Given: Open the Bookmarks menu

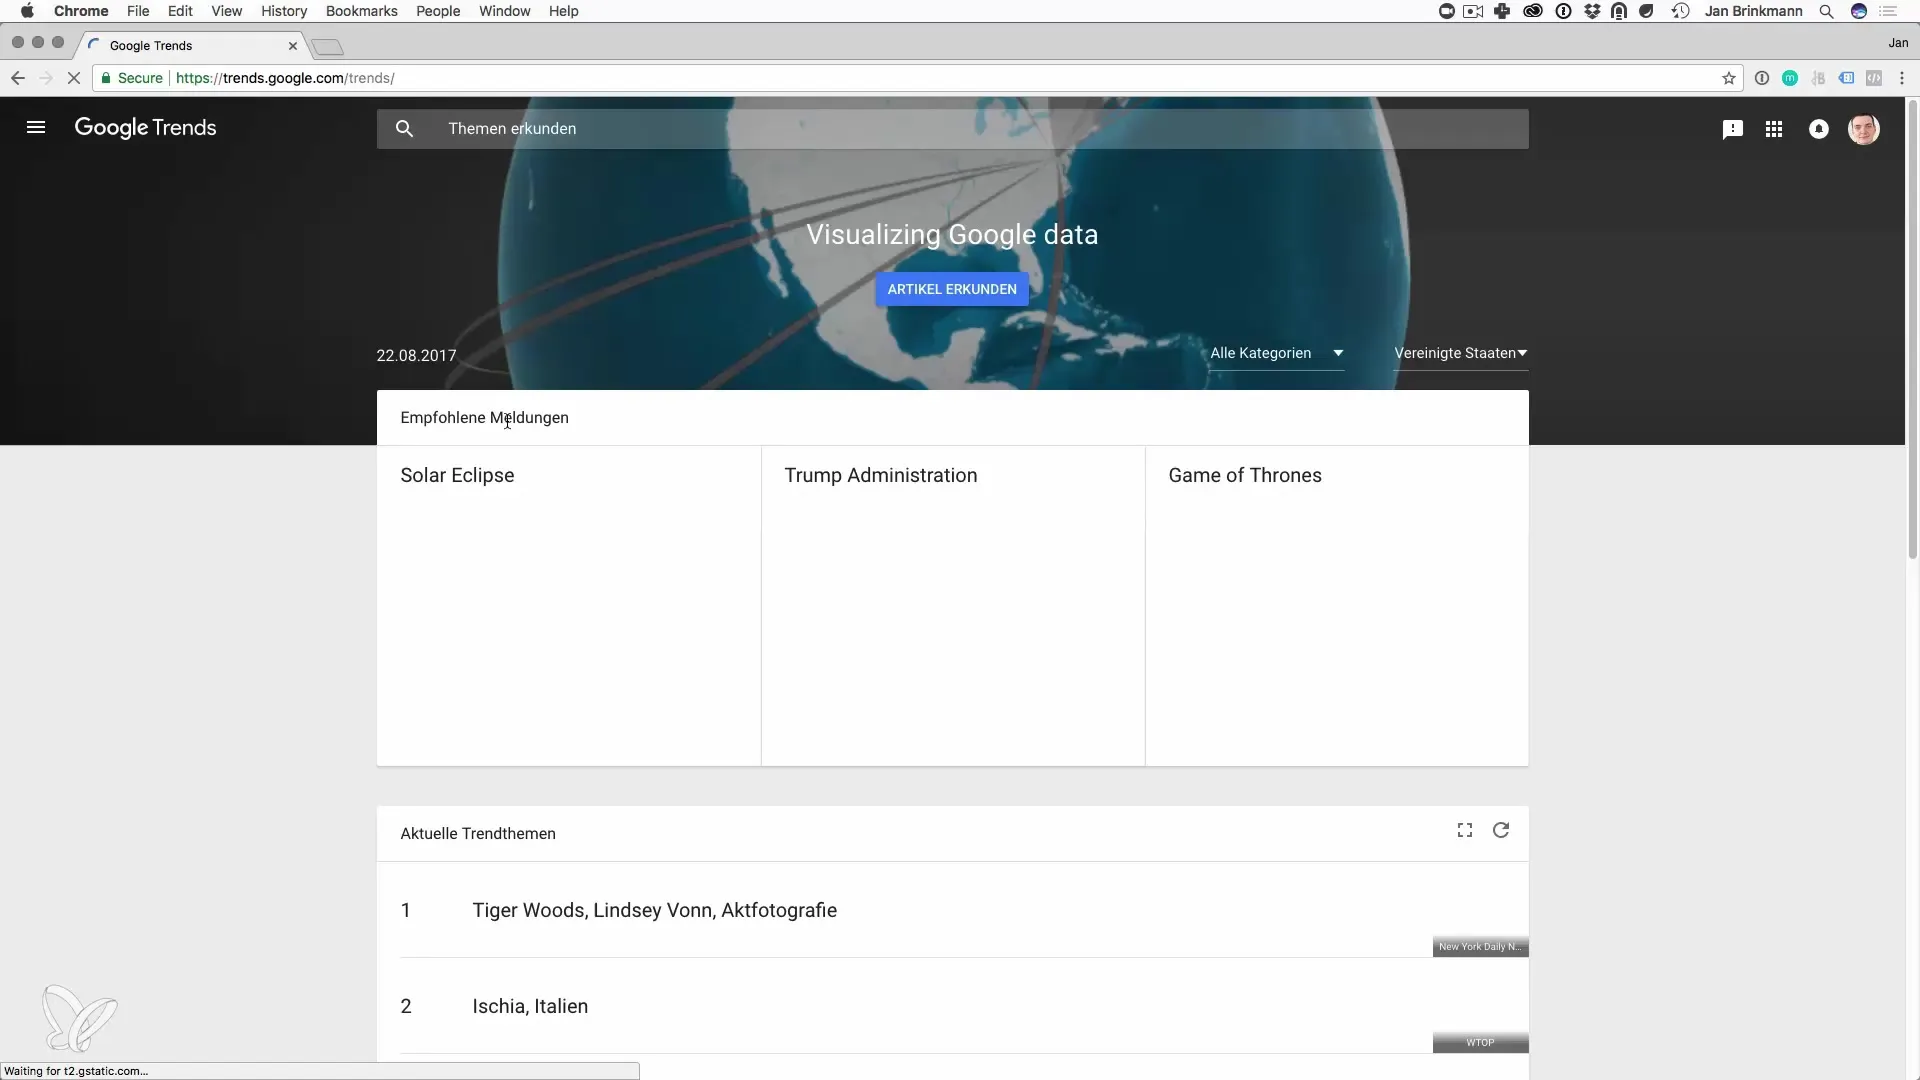Looking at the screenshot, I should coord(362,11).
